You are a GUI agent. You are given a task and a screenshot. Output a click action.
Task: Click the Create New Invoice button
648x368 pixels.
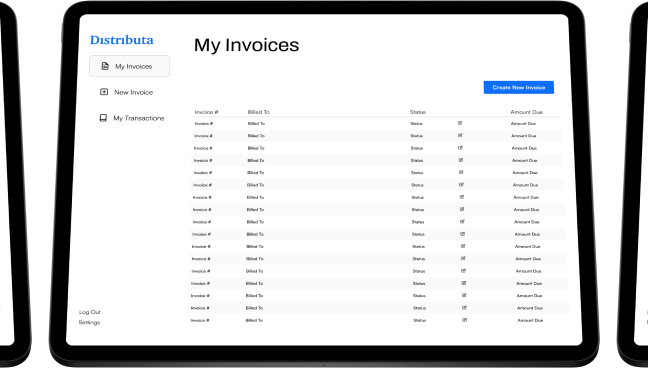coord(519,87)
